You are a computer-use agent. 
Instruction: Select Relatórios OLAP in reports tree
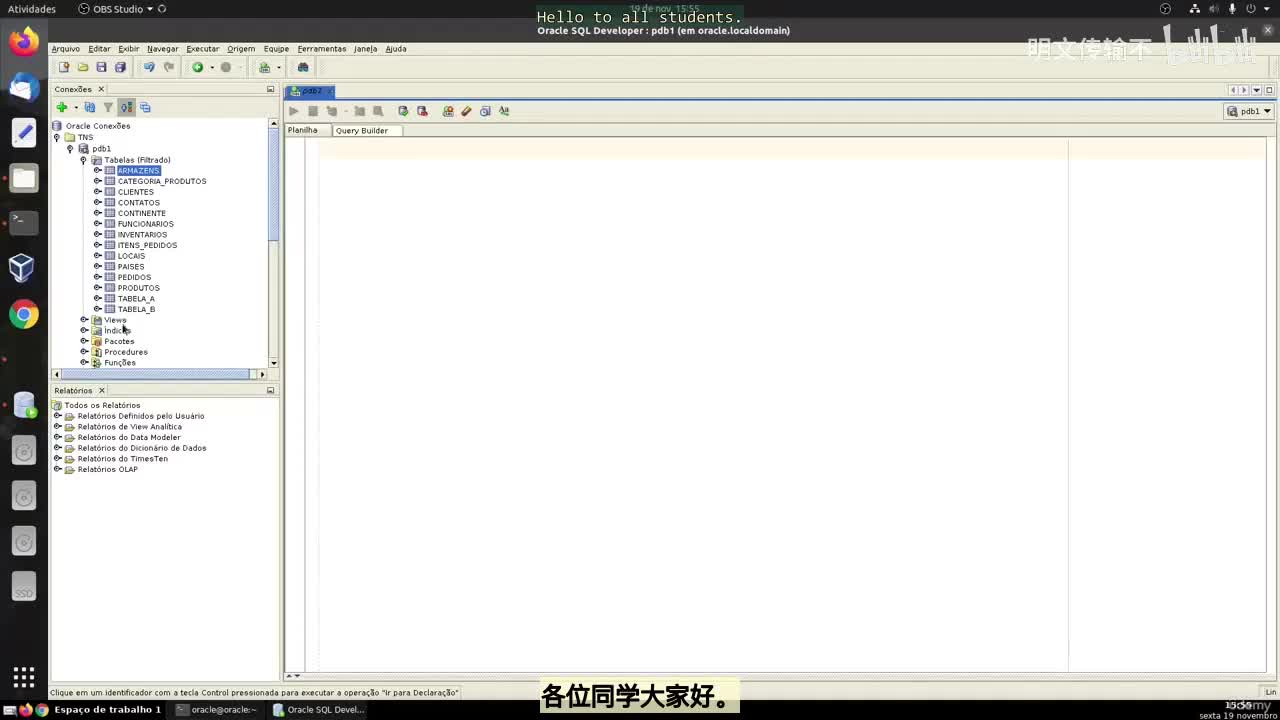(108, 470)
